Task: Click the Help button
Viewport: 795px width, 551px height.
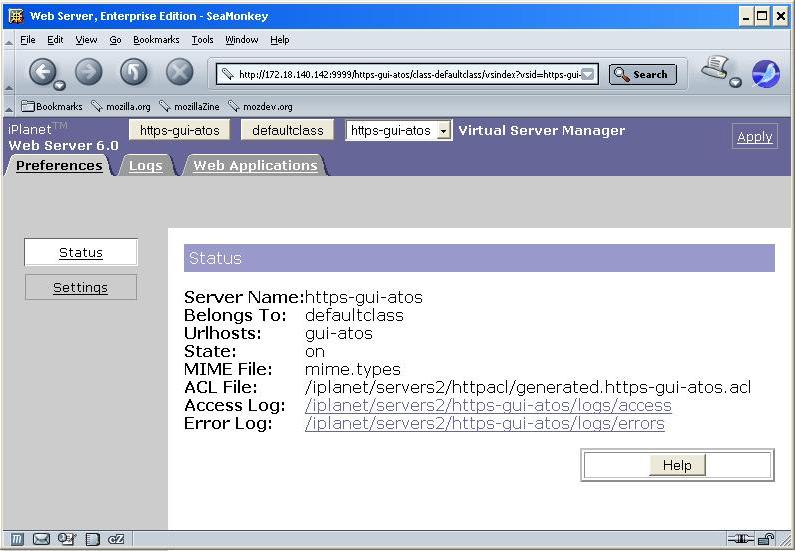Action: pos(677,465)
